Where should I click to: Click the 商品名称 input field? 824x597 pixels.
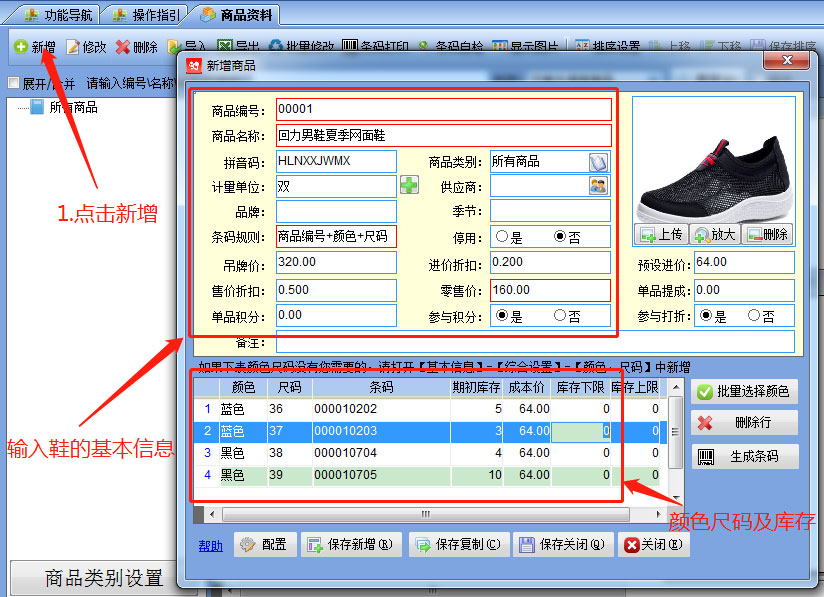443,135
